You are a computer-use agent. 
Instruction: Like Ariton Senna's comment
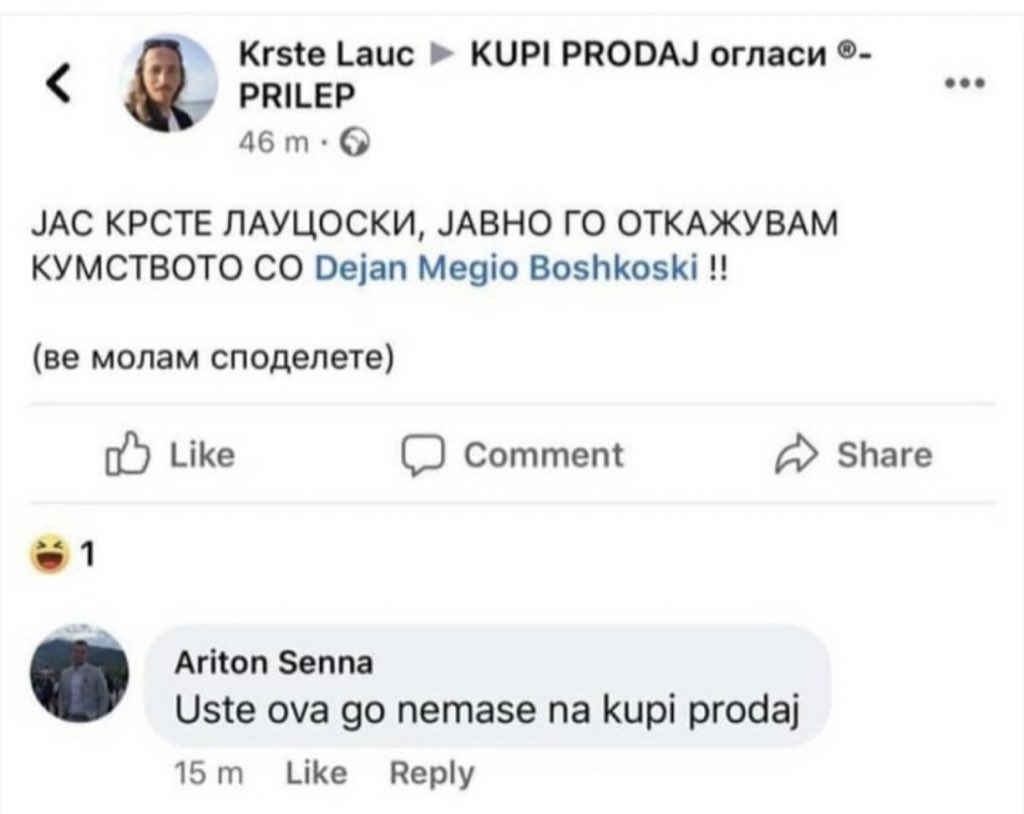316,773
